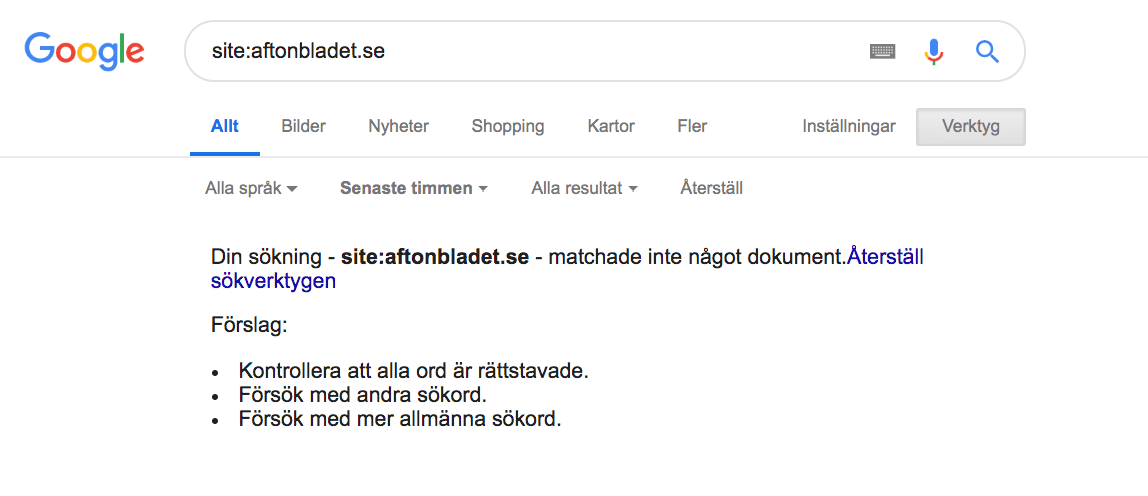This screenshot has height=496, width=1148.
Task: Select the Allt tab
Action: pyautogui.click(x=225, y=126)
